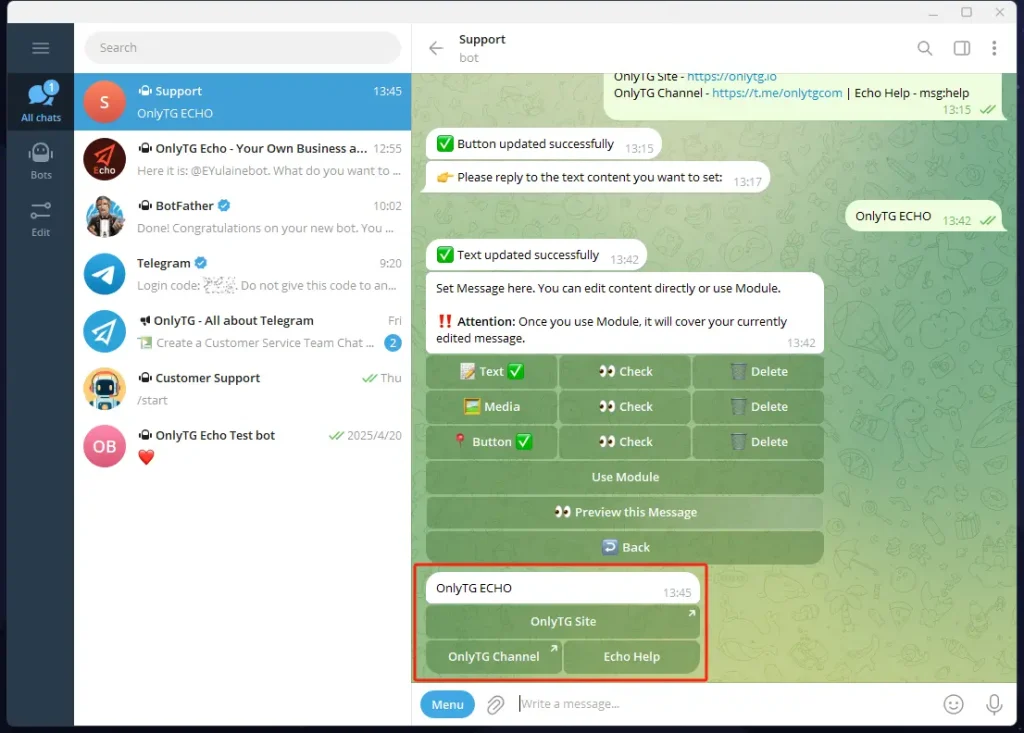The height and width of the screenshot is (733, 1024).
Task: Open the onlytg.io site link
Action: 731,77
